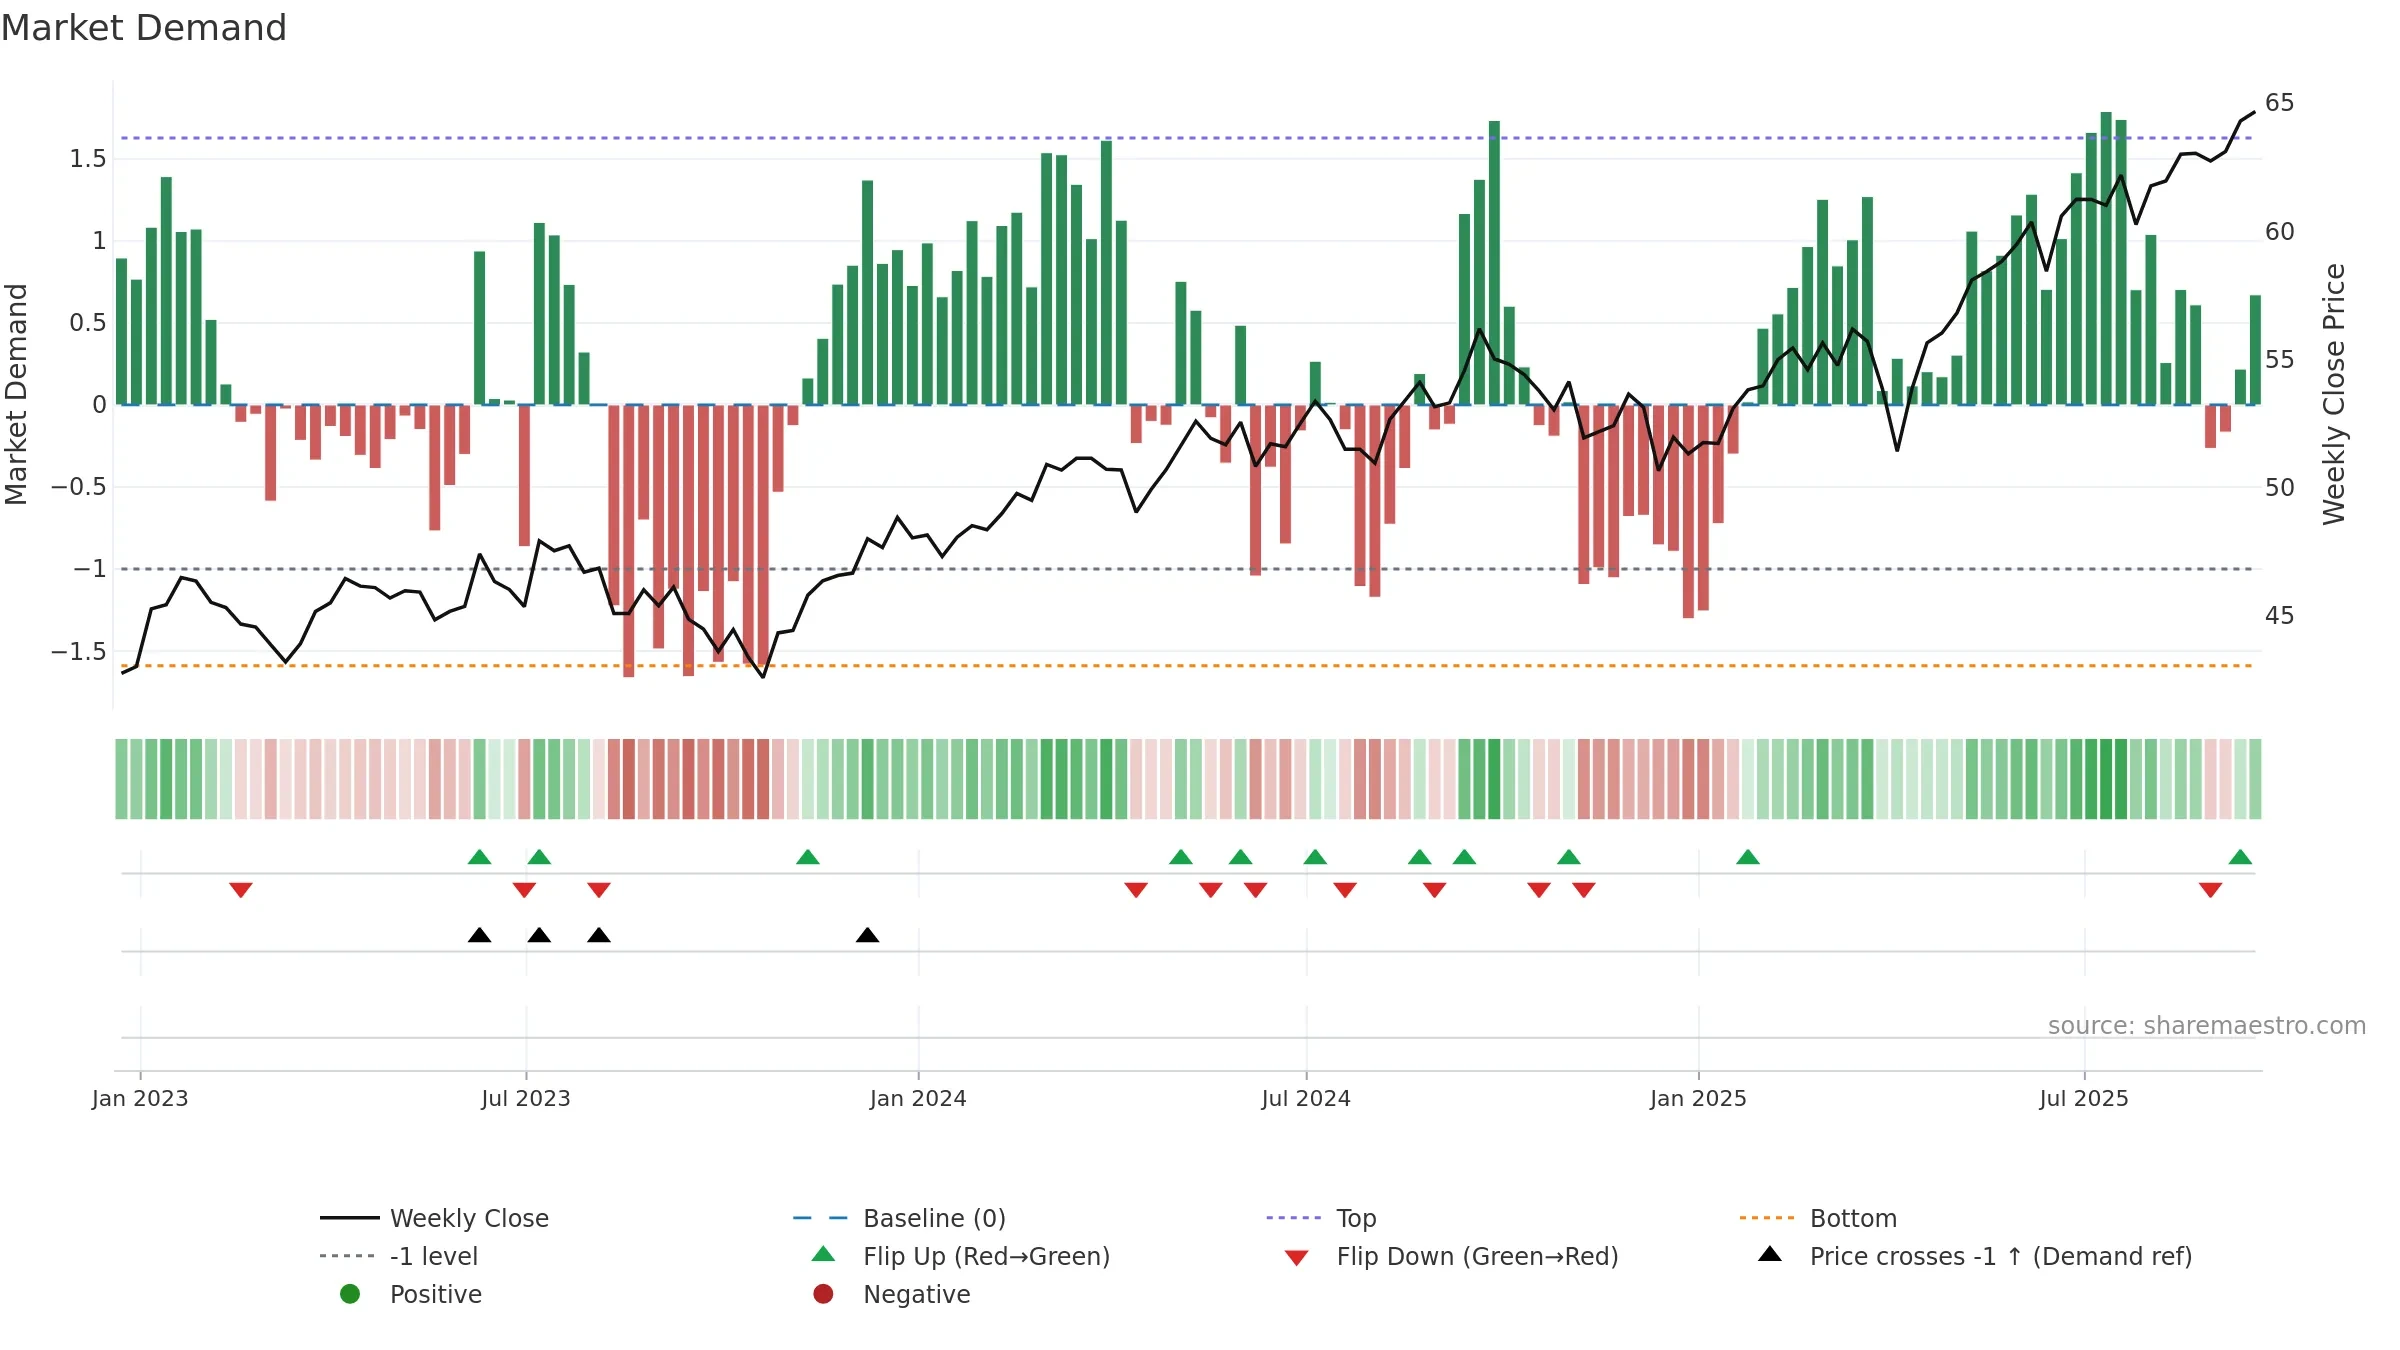Toggle the Top legend entry

point(1322,1218)
